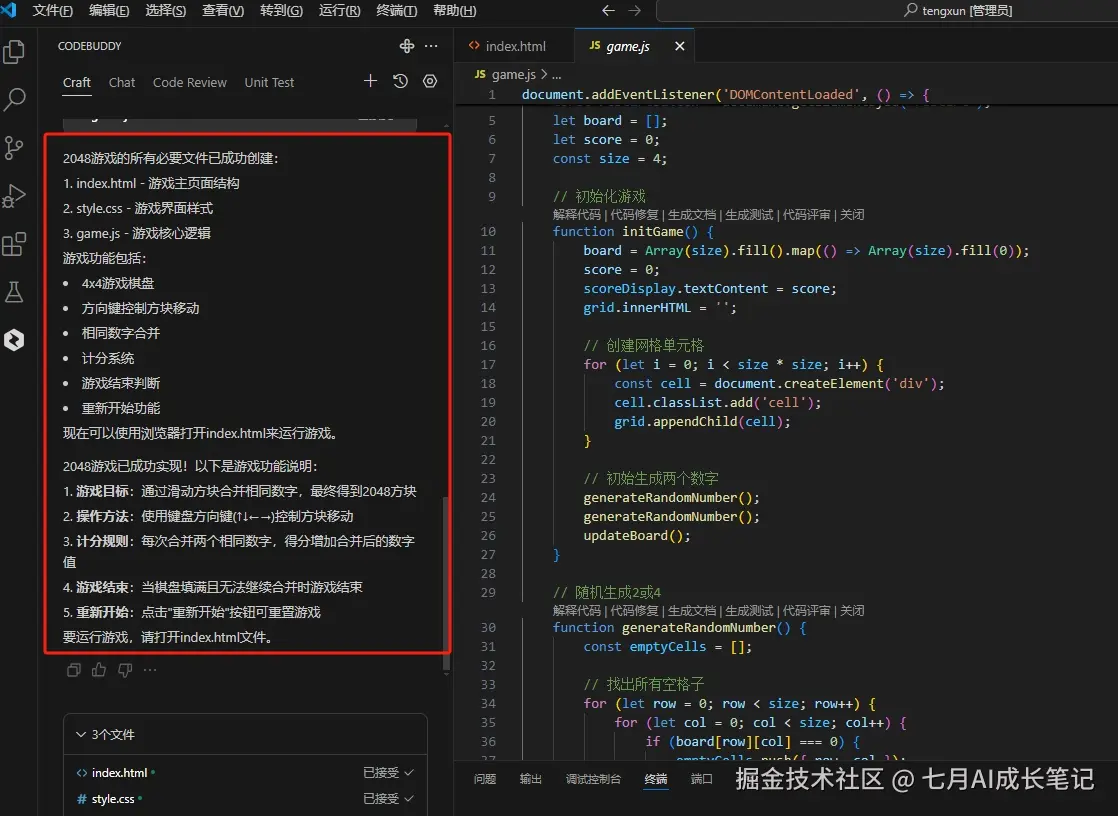
Task: Open 已接受 dropdown for index.html
Action: [388, 772]
